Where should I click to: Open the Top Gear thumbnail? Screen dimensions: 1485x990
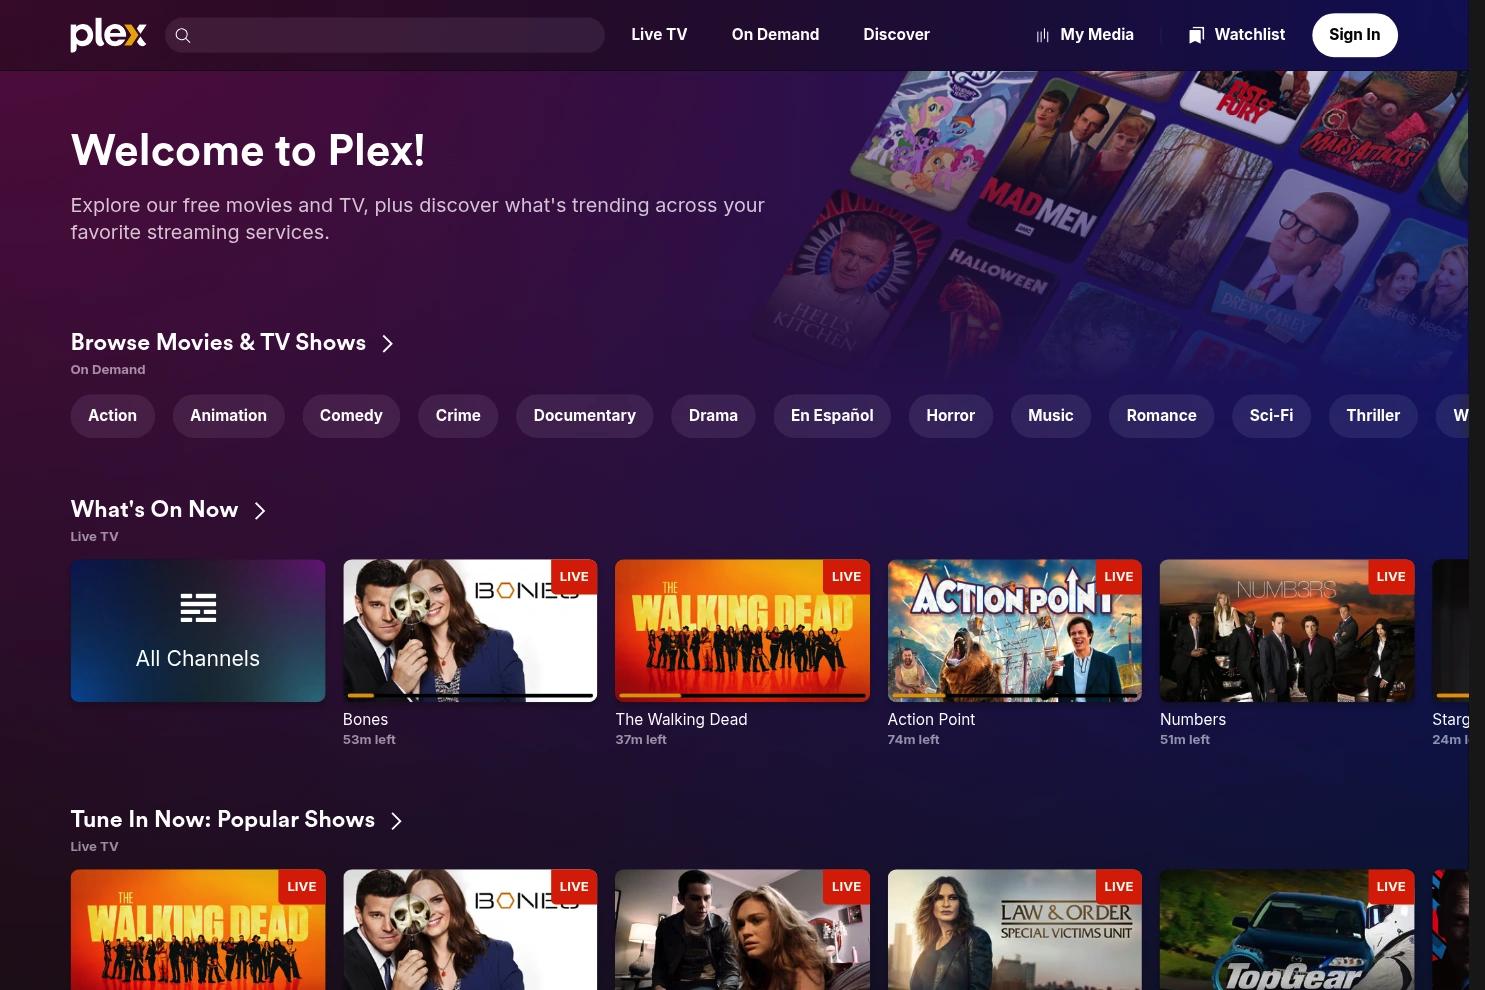pos(1287,930)
